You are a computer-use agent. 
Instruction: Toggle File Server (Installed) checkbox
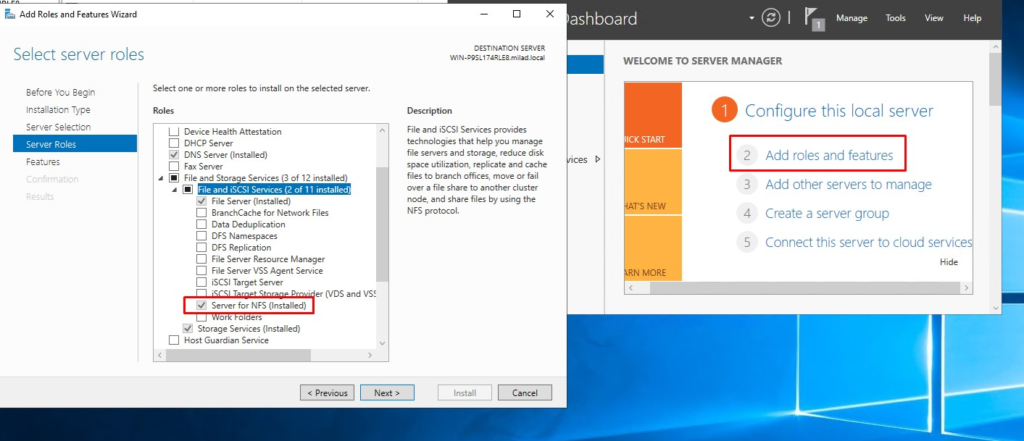tap(201, 201)
